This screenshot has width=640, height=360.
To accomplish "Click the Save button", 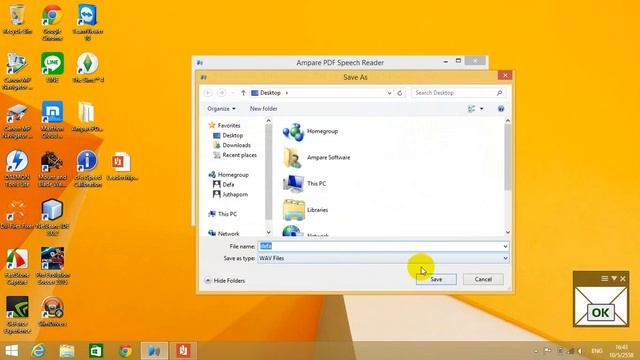I will point(436,279).
